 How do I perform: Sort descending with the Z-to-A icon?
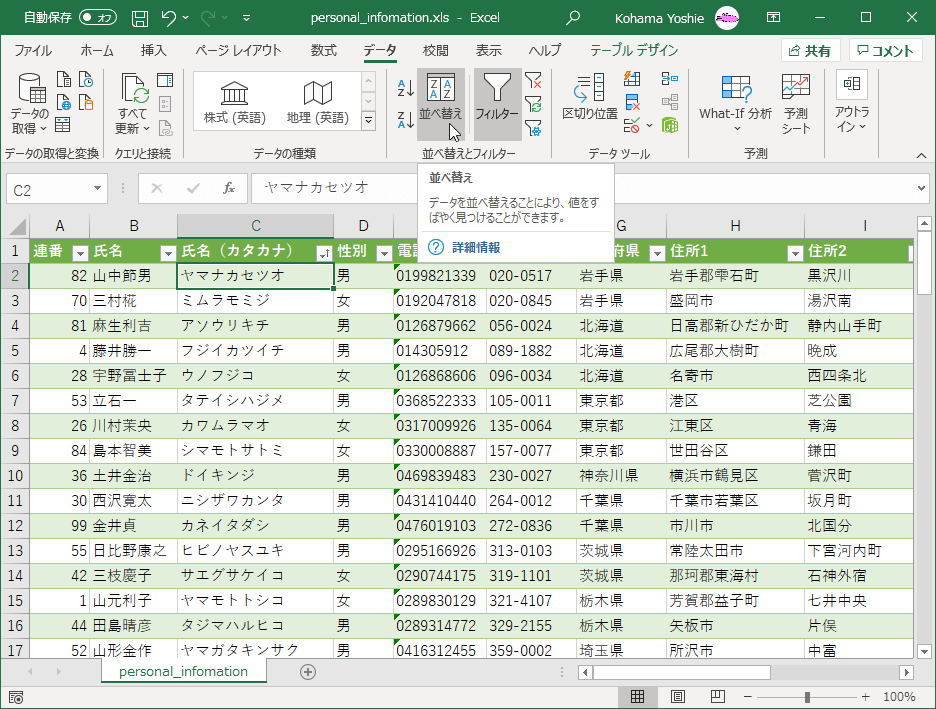pyautogui.click(x=405, y=120)
